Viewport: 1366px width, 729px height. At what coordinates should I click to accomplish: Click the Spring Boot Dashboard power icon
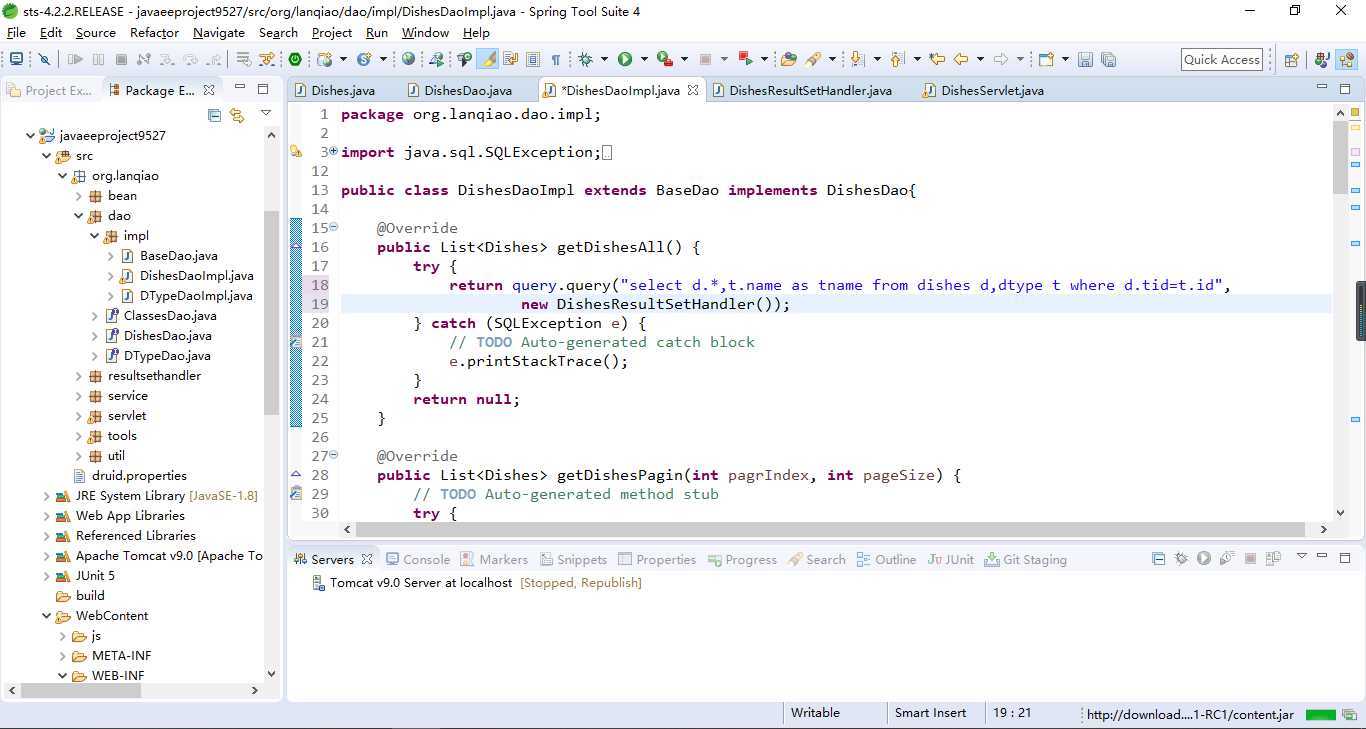[x=295, y=59]
